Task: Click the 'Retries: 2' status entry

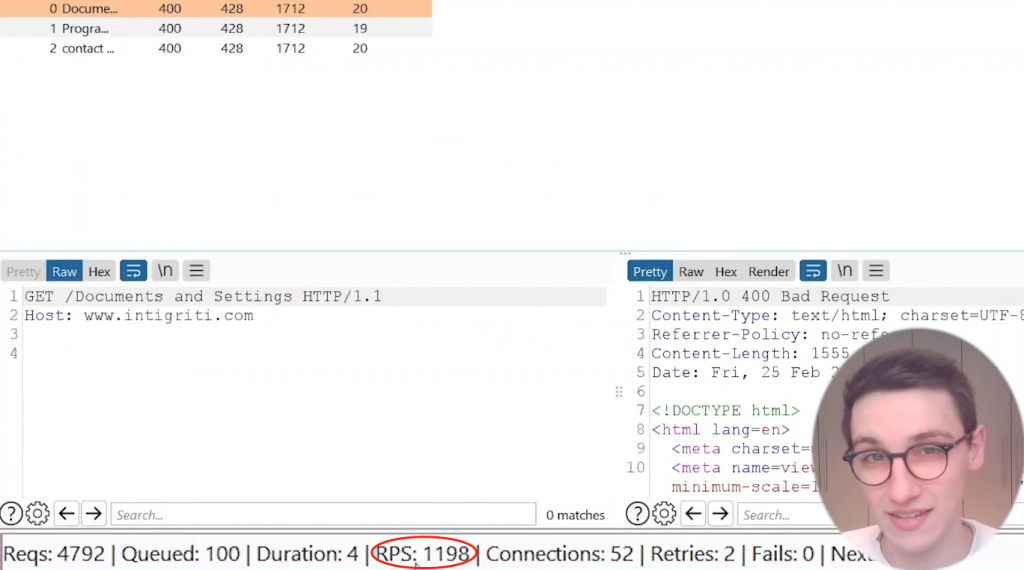Action: (x=692, y=554)
